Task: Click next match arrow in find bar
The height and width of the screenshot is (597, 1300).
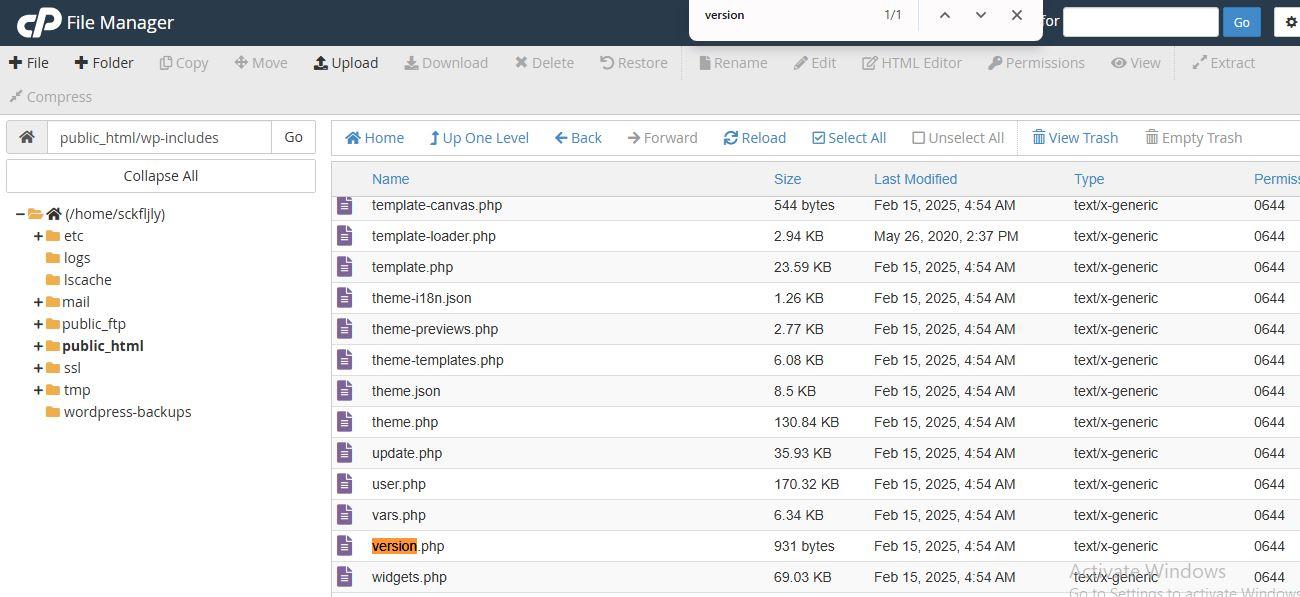Action: click(x=980, y=15)
